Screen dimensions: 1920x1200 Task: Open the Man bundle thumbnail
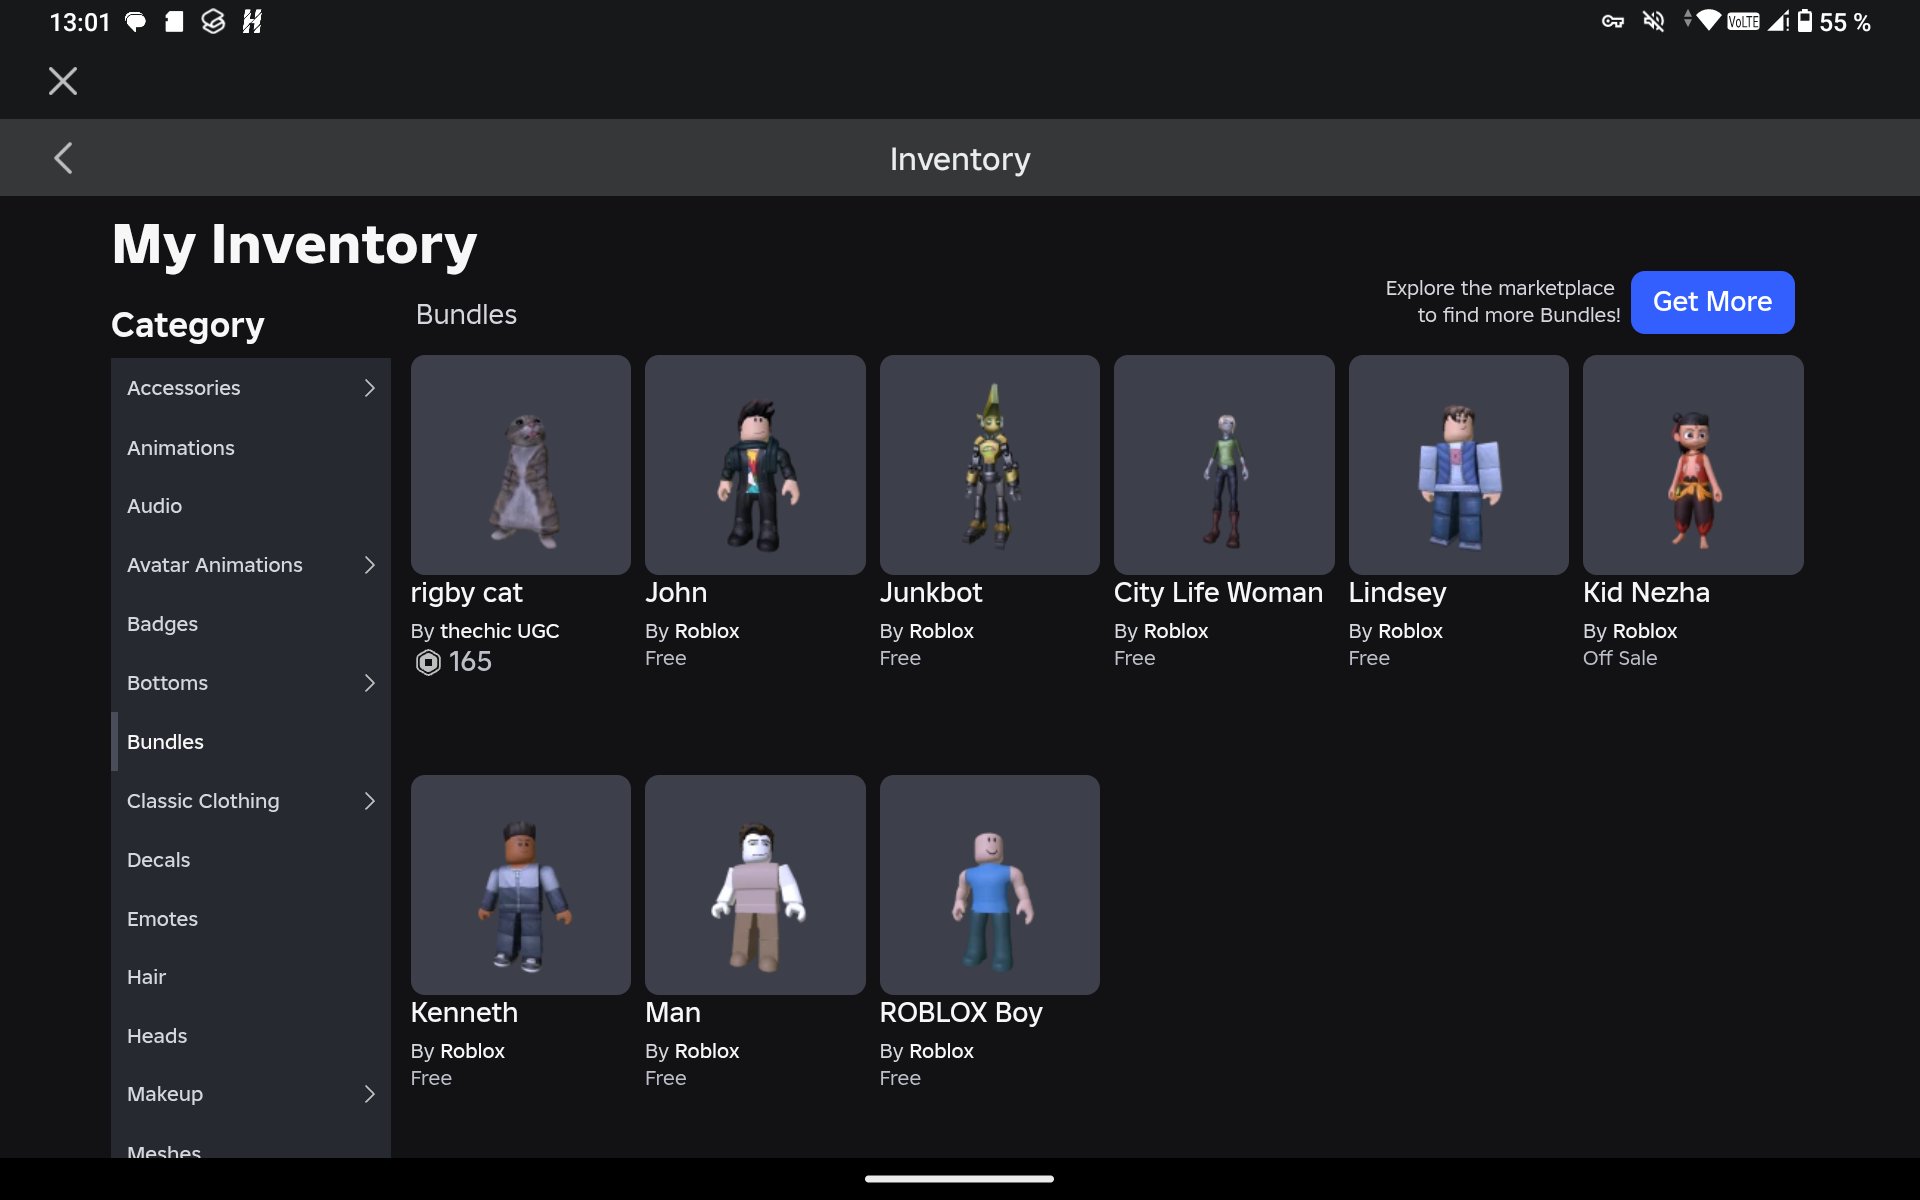point(755,885)
